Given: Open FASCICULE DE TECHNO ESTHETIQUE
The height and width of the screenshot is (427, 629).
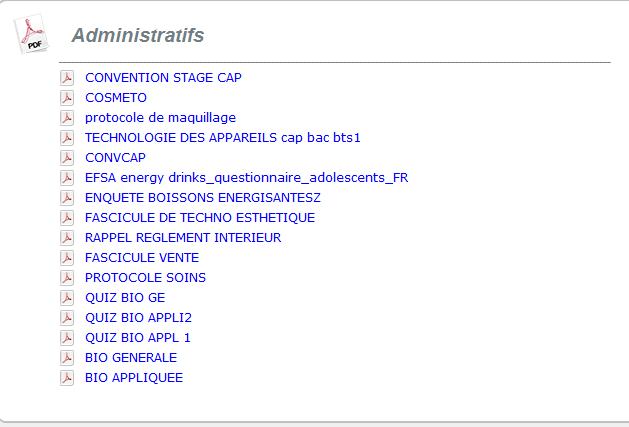Looking at the screenshot, I should (x=199, y=218).
